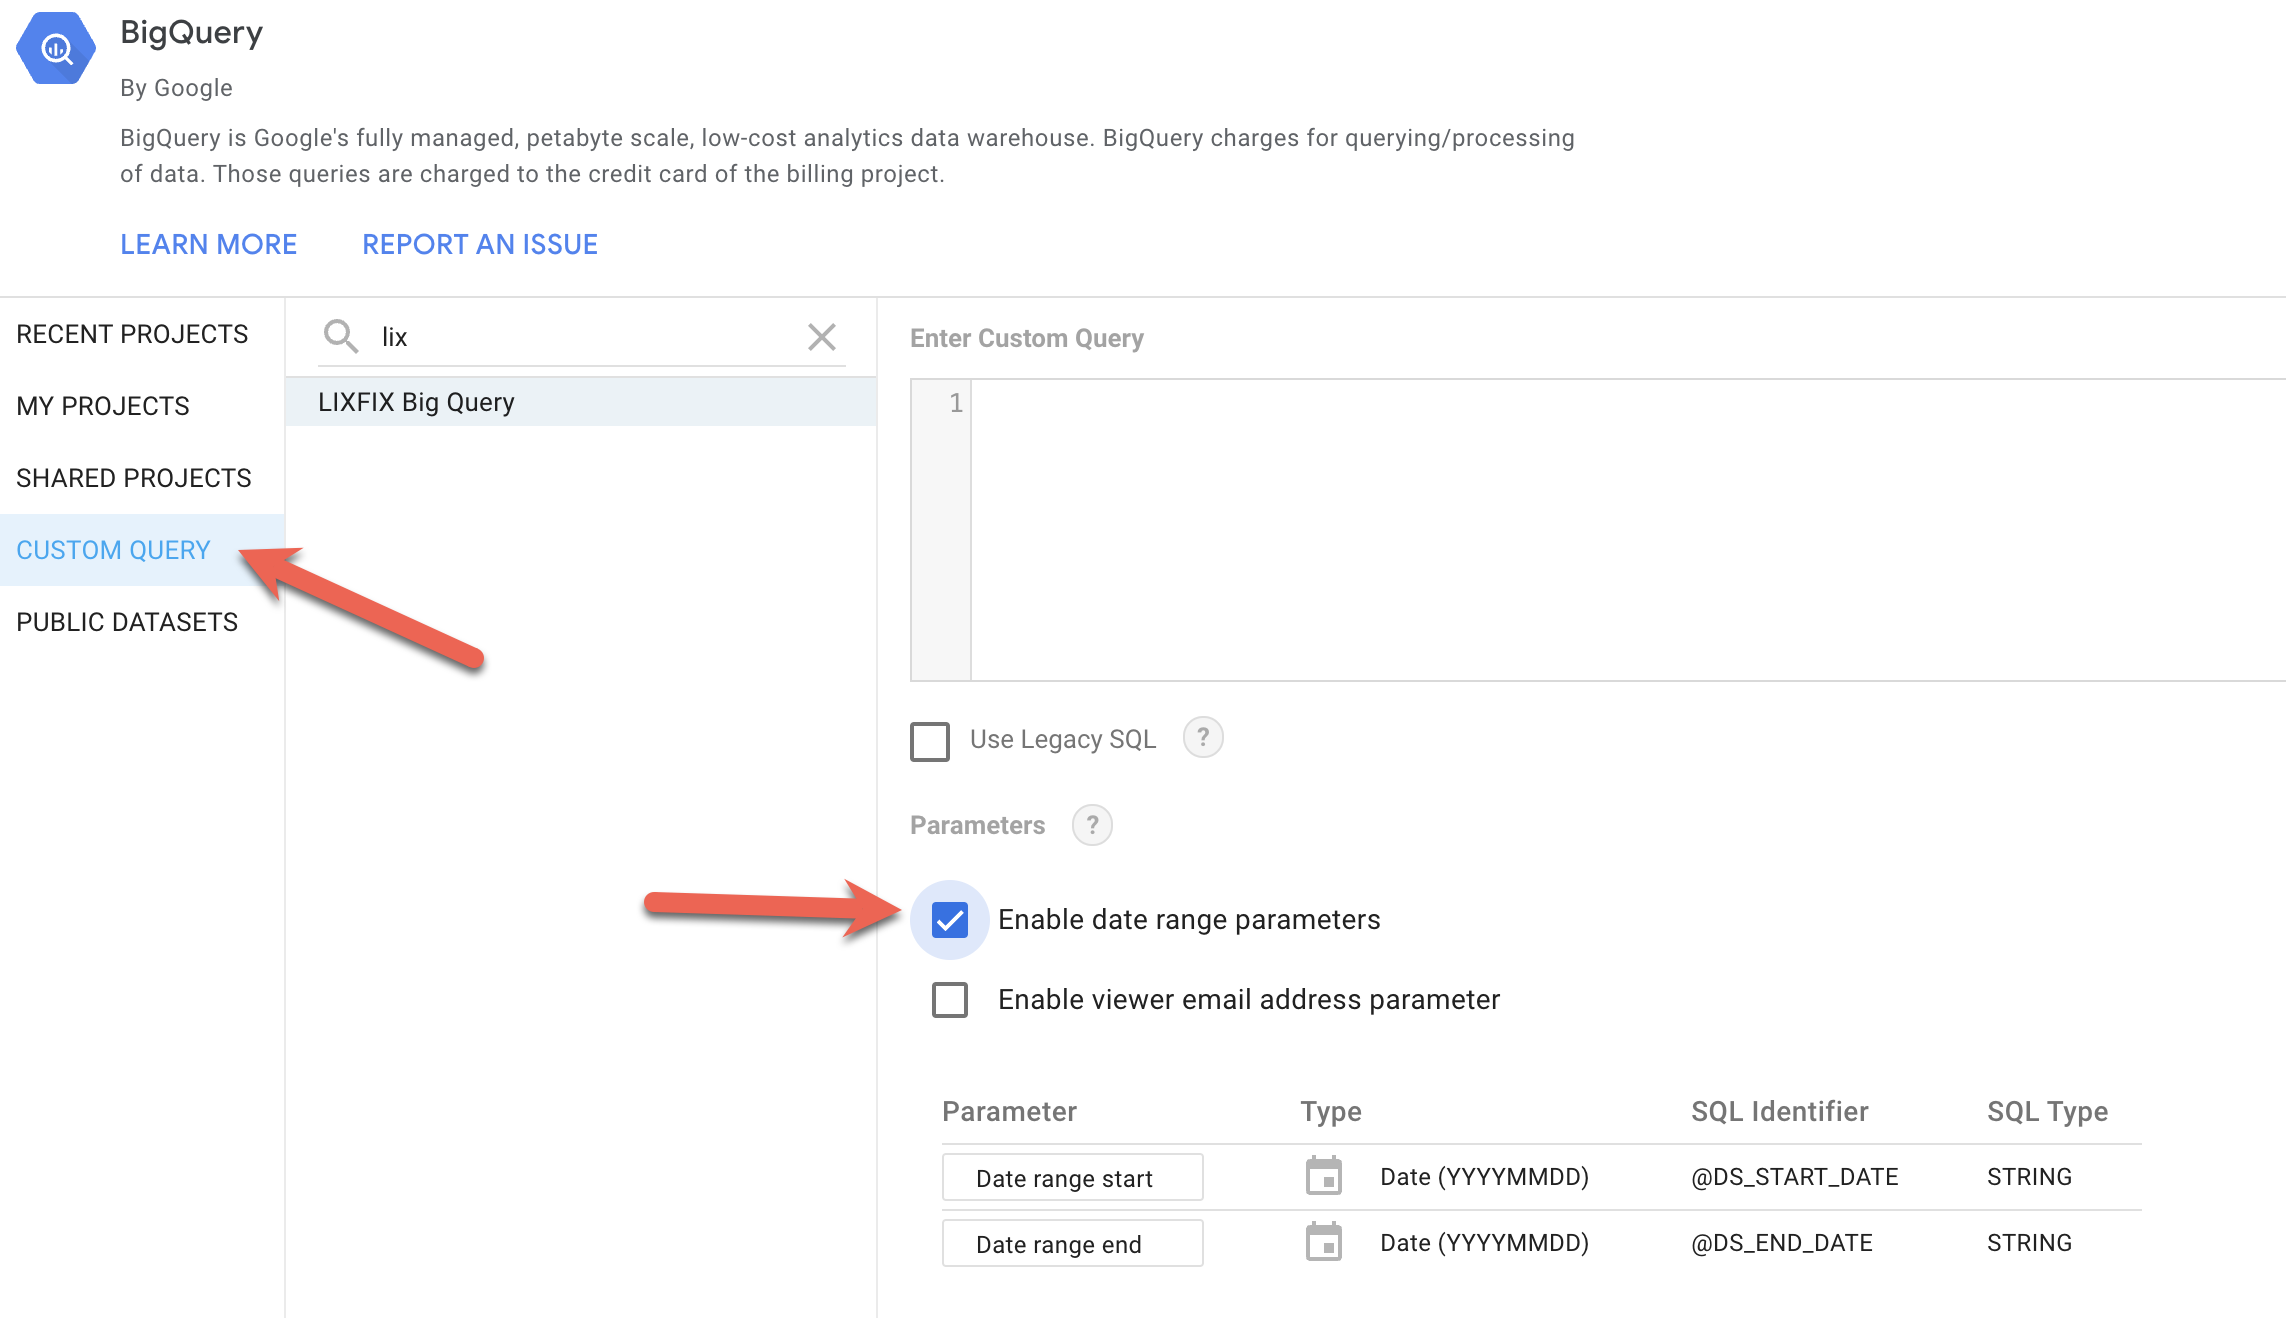The height and width of the screenshot is (1318, 2286).
Task: Click the 'SQL Type' column header
Action: coord(2047,1111)
